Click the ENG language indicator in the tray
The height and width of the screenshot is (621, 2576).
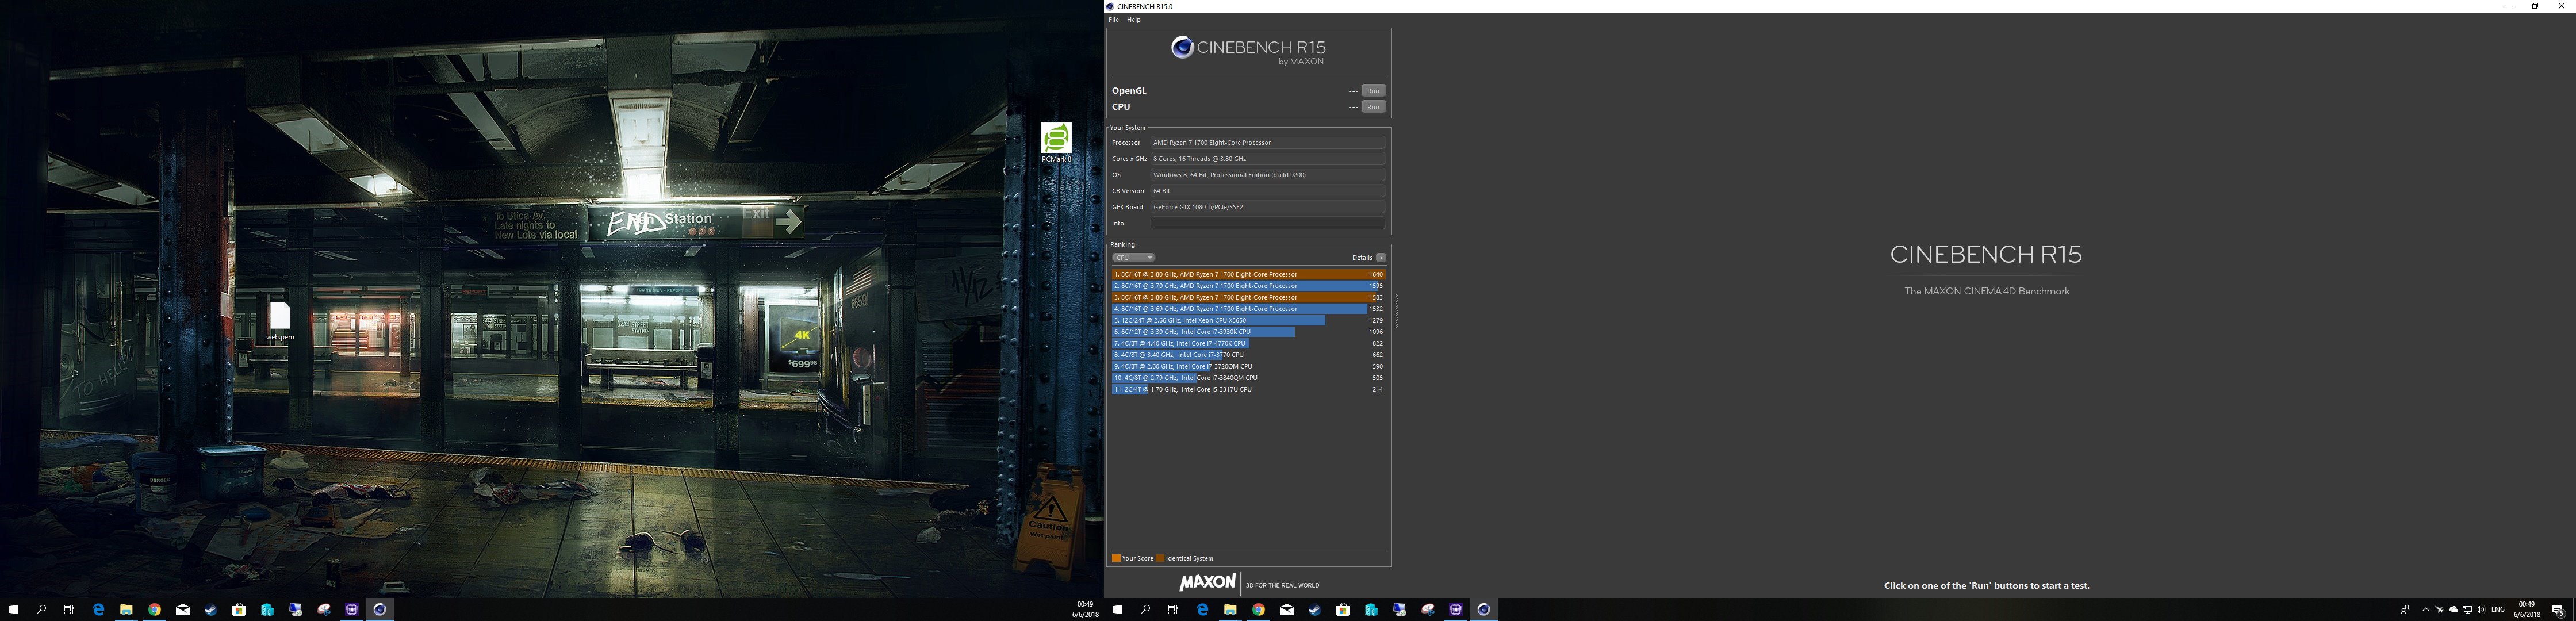(2498, 610)
